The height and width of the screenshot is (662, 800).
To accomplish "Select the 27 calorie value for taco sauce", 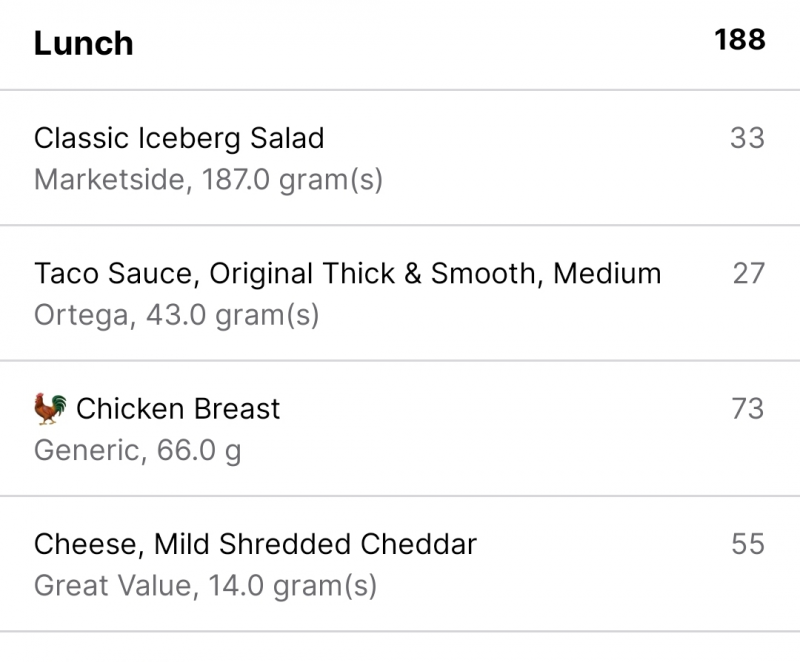I will pos(748,273).
